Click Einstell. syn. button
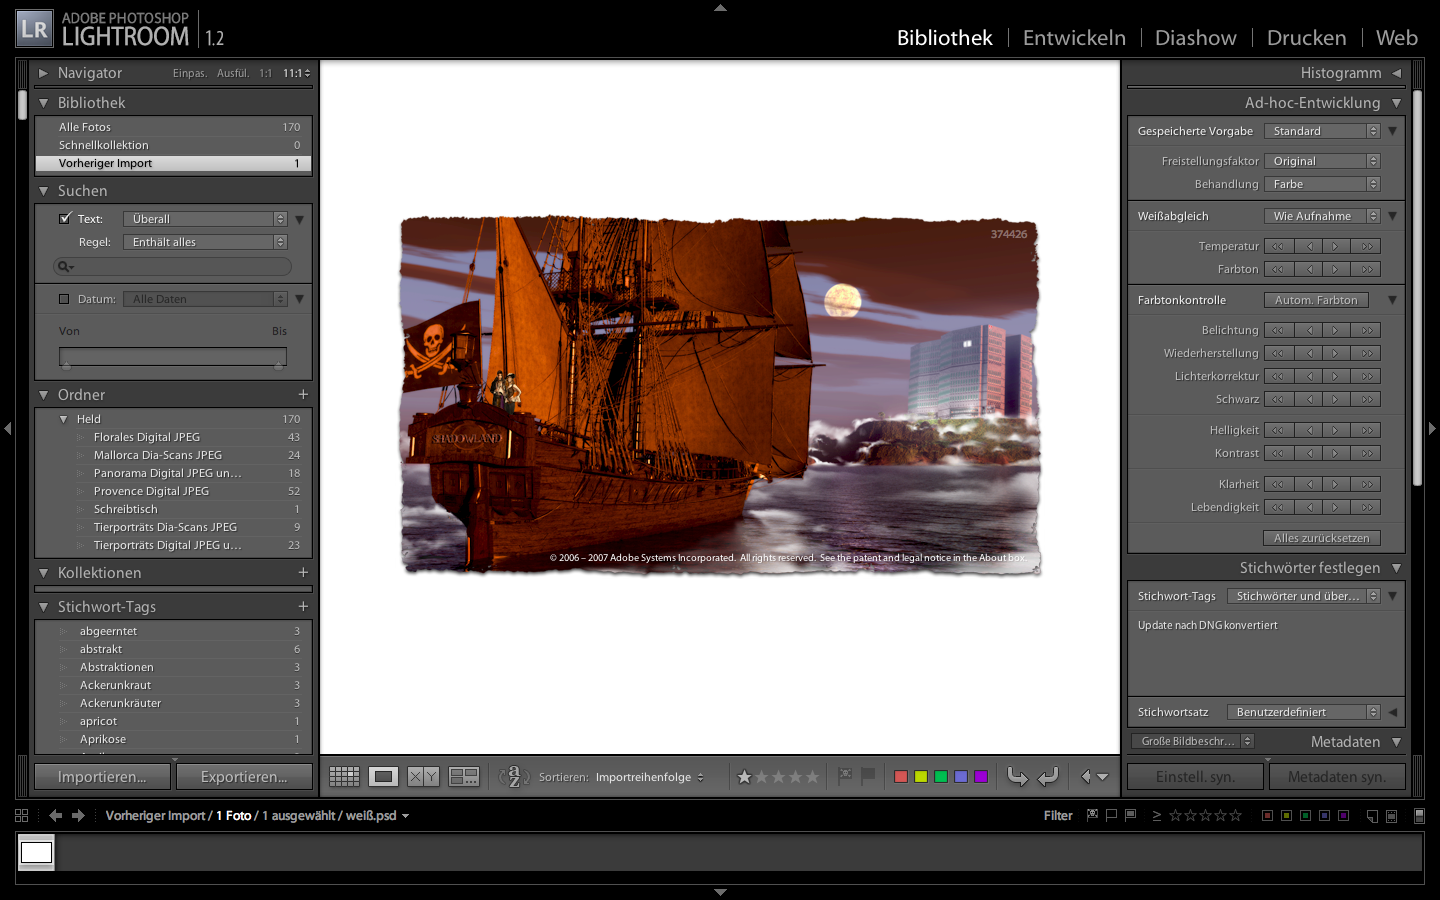The width and height of the screenshot is (1440, 900). (1195, 777)
